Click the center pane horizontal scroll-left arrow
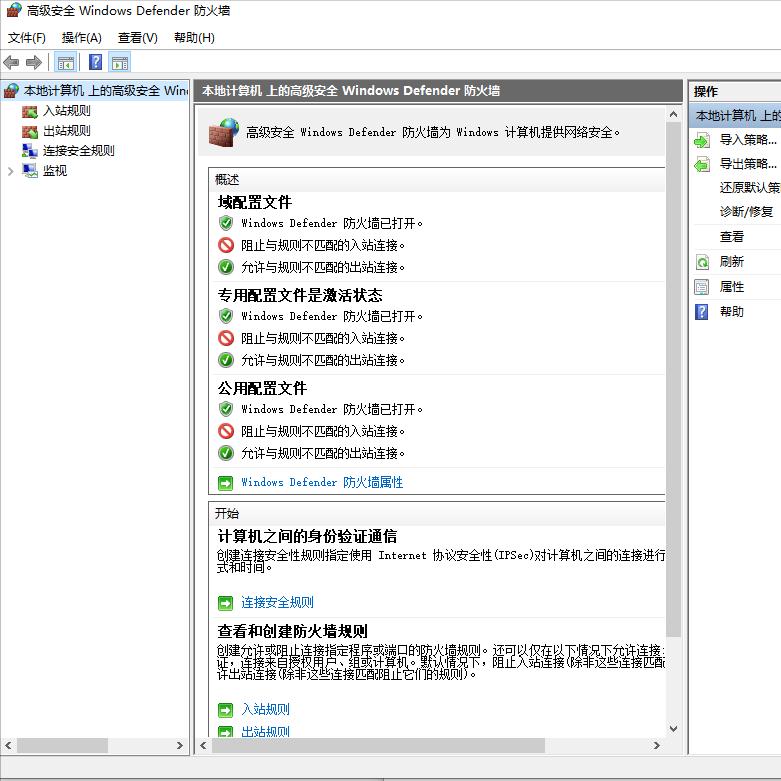This screenshot has width=781, height=781. pos(203,746)
